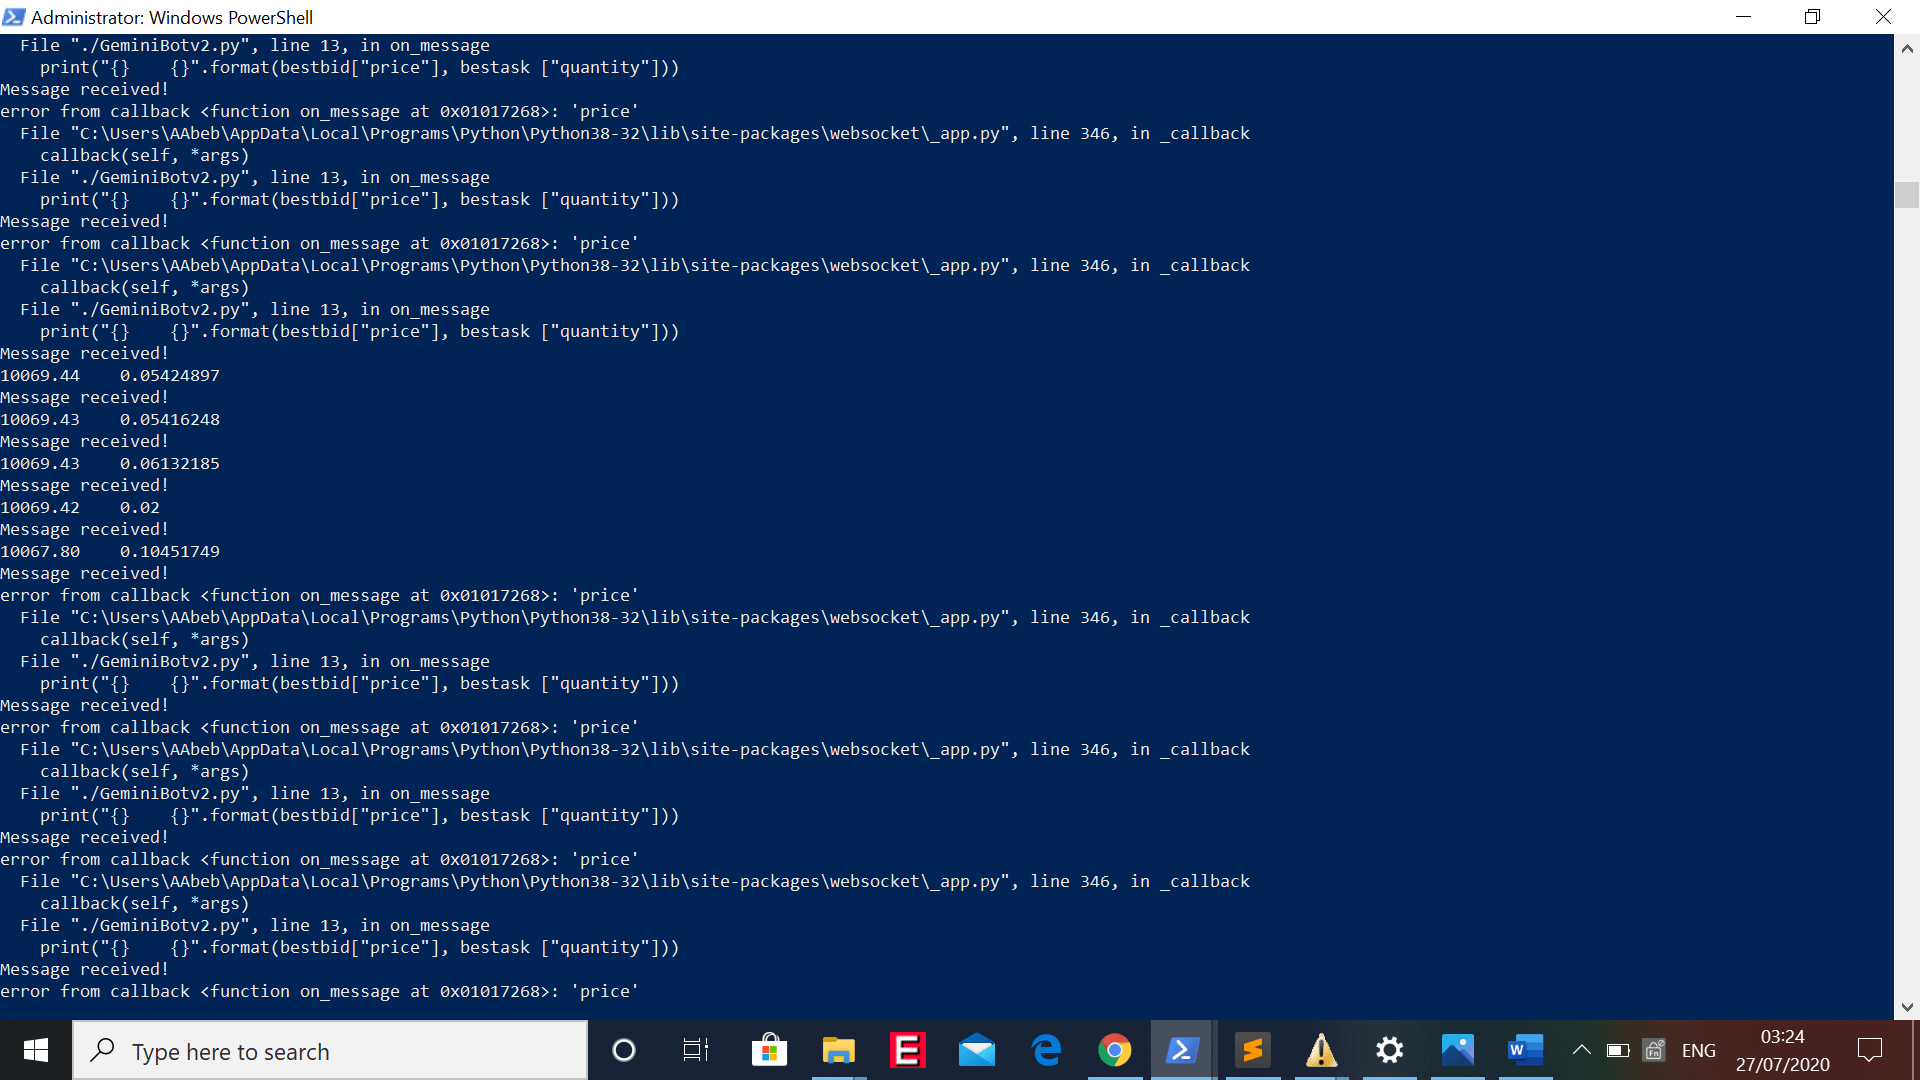Open Sublime Text from the taskbar
Image resolution: width=1920 pixels, height=1080 pixels.
point(1252,1050)
